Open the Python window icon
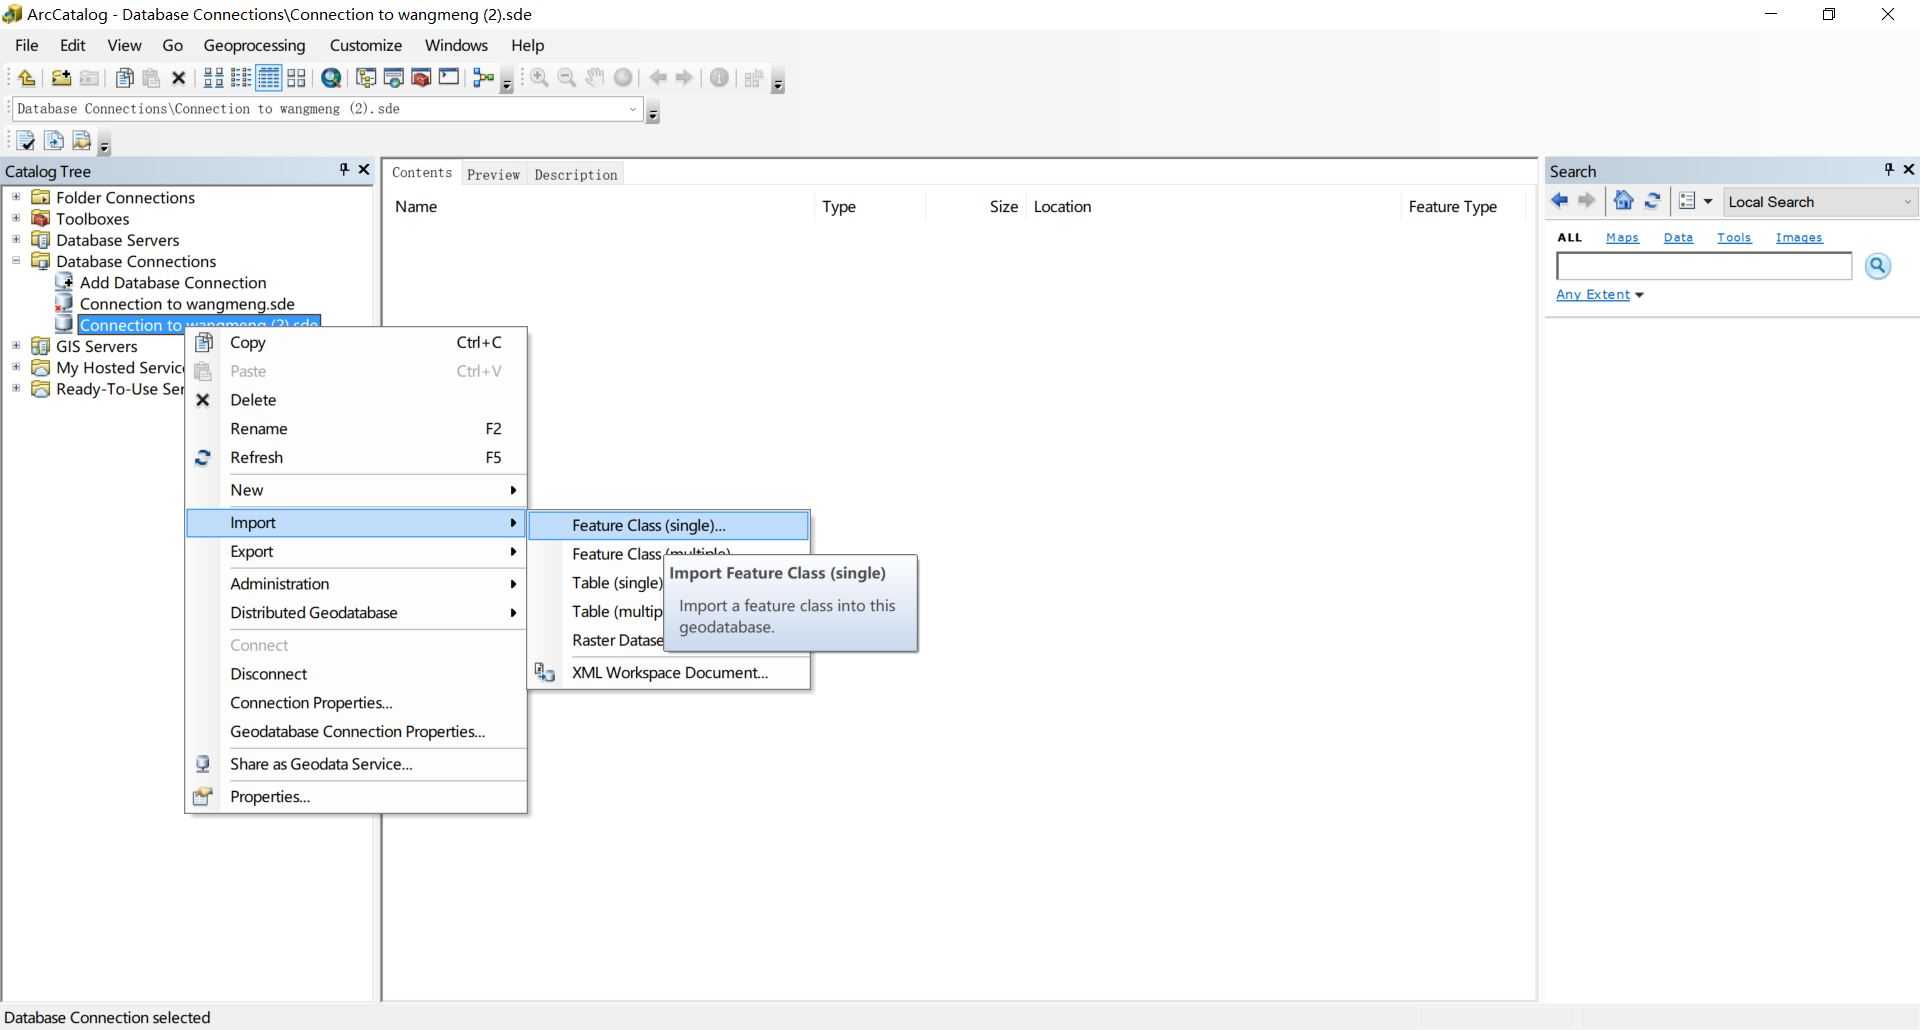This screenshot has width=1920, height=1030. click(449, 78)
